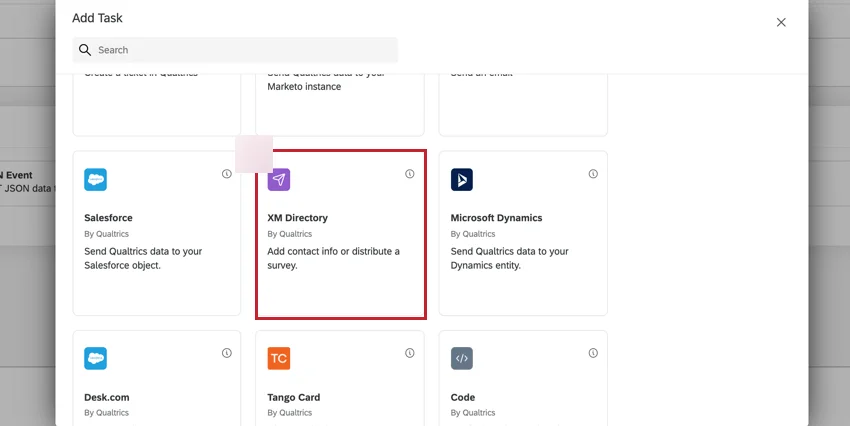Screen dimensions: 850x426
Task: Click the Tango Card TC icon
Action: (279, 359)
